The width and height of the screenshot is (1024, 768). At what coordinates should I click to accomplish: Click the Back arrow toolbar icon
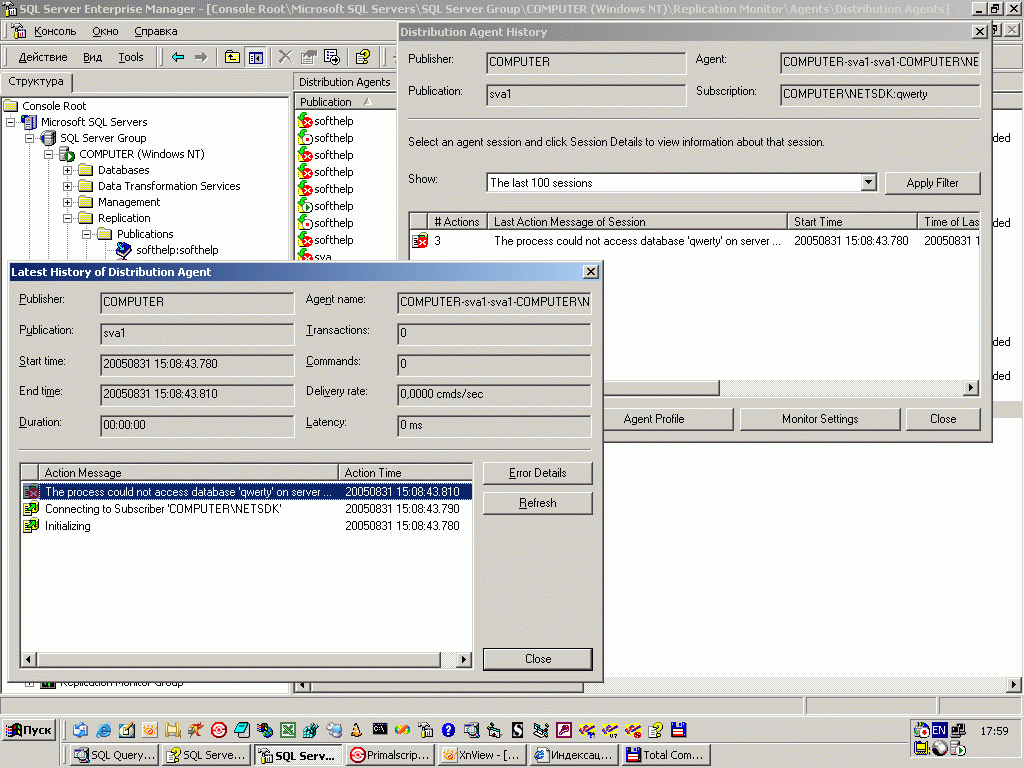point(178,57)
